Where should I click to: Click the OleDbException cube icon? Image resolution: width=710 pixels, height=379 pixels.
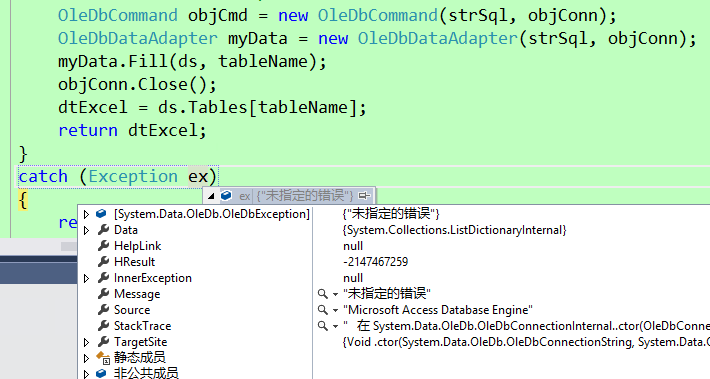coord(101,214)
